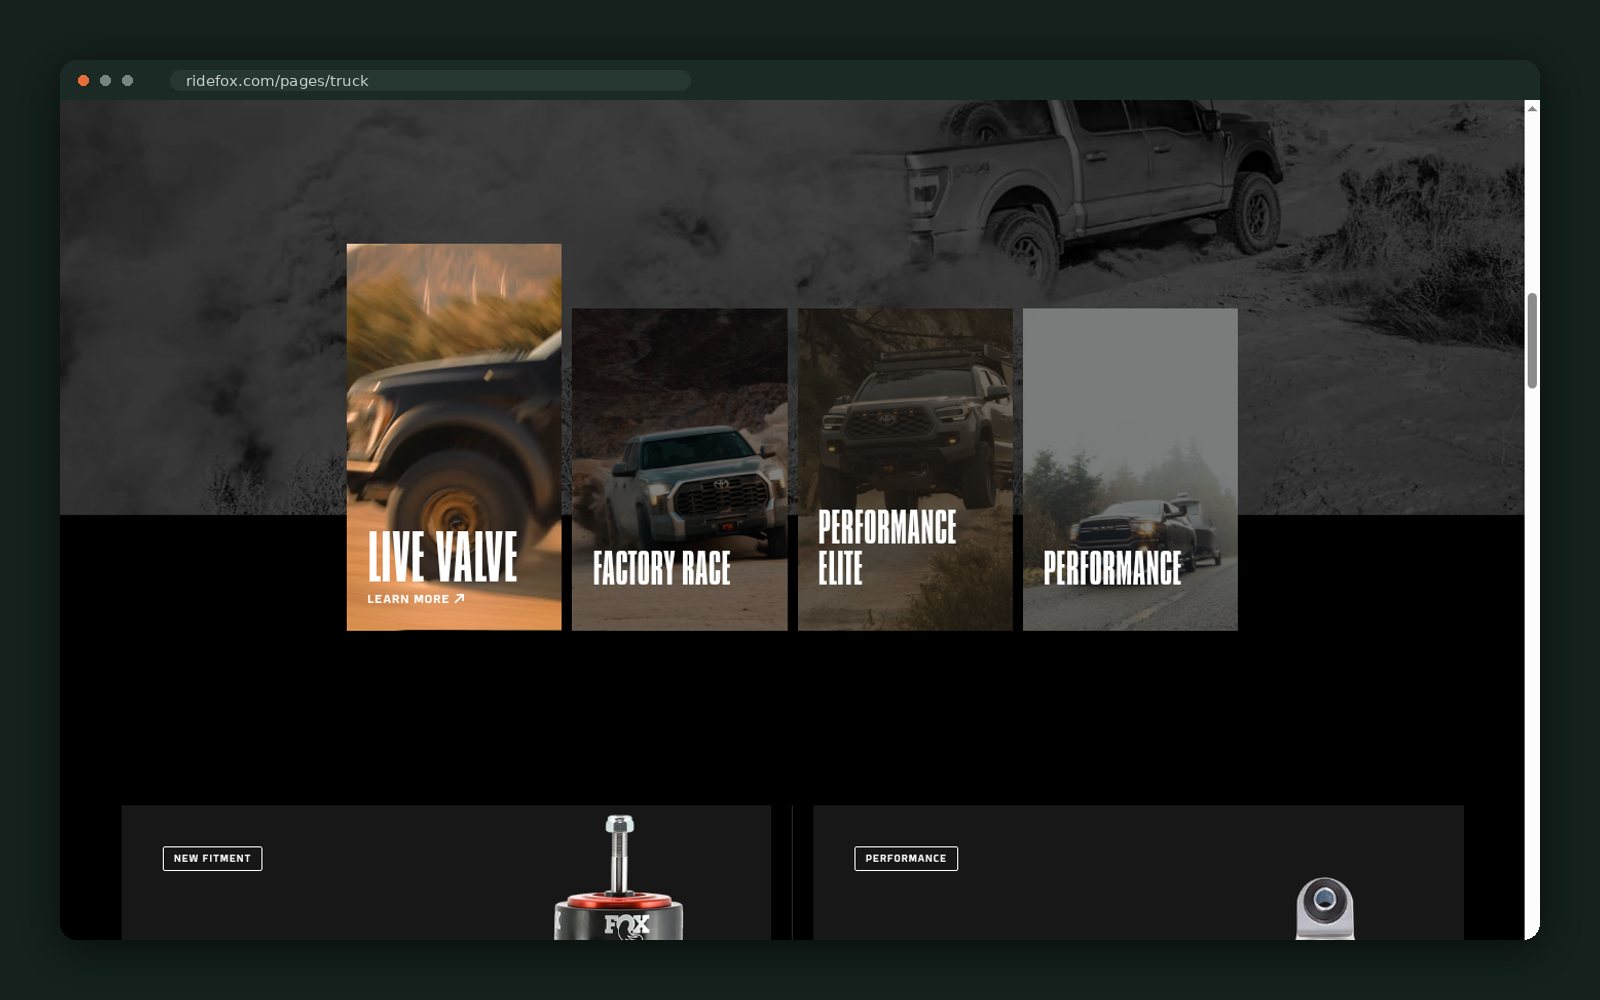Click the LIVE VALVE heading text

click(x=443, y=557)
